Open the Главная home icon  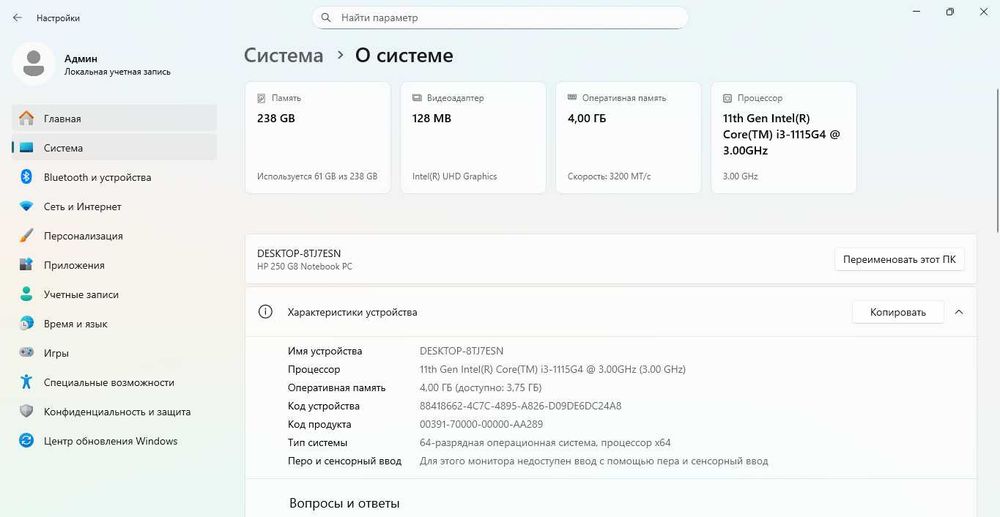27,118
